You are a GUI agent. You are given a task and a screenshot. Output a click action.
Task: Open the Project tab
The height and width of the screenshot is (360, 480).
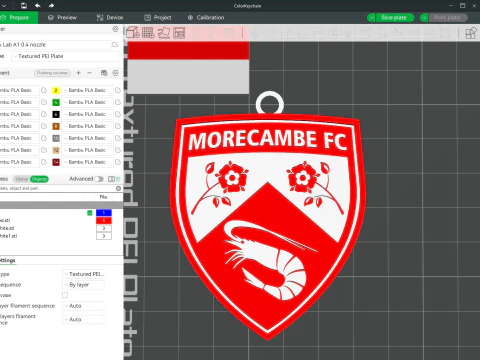[x=158, y=18]
